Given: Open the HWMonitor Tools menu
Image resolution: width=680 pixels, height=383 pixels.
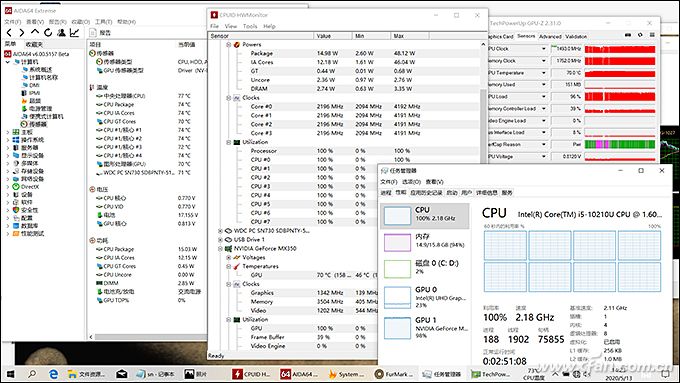Looking at the screenshot, I should click(250, 26).
